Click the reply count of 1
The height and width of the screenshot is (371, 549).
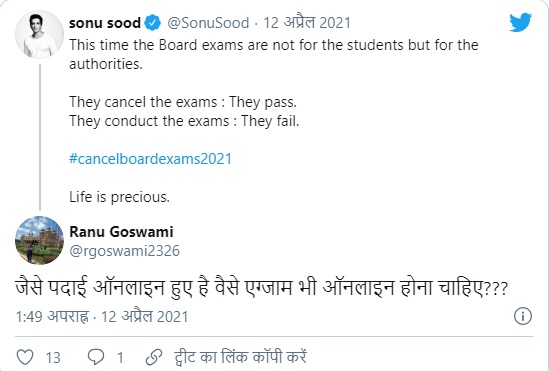click(x=120, y=358)
